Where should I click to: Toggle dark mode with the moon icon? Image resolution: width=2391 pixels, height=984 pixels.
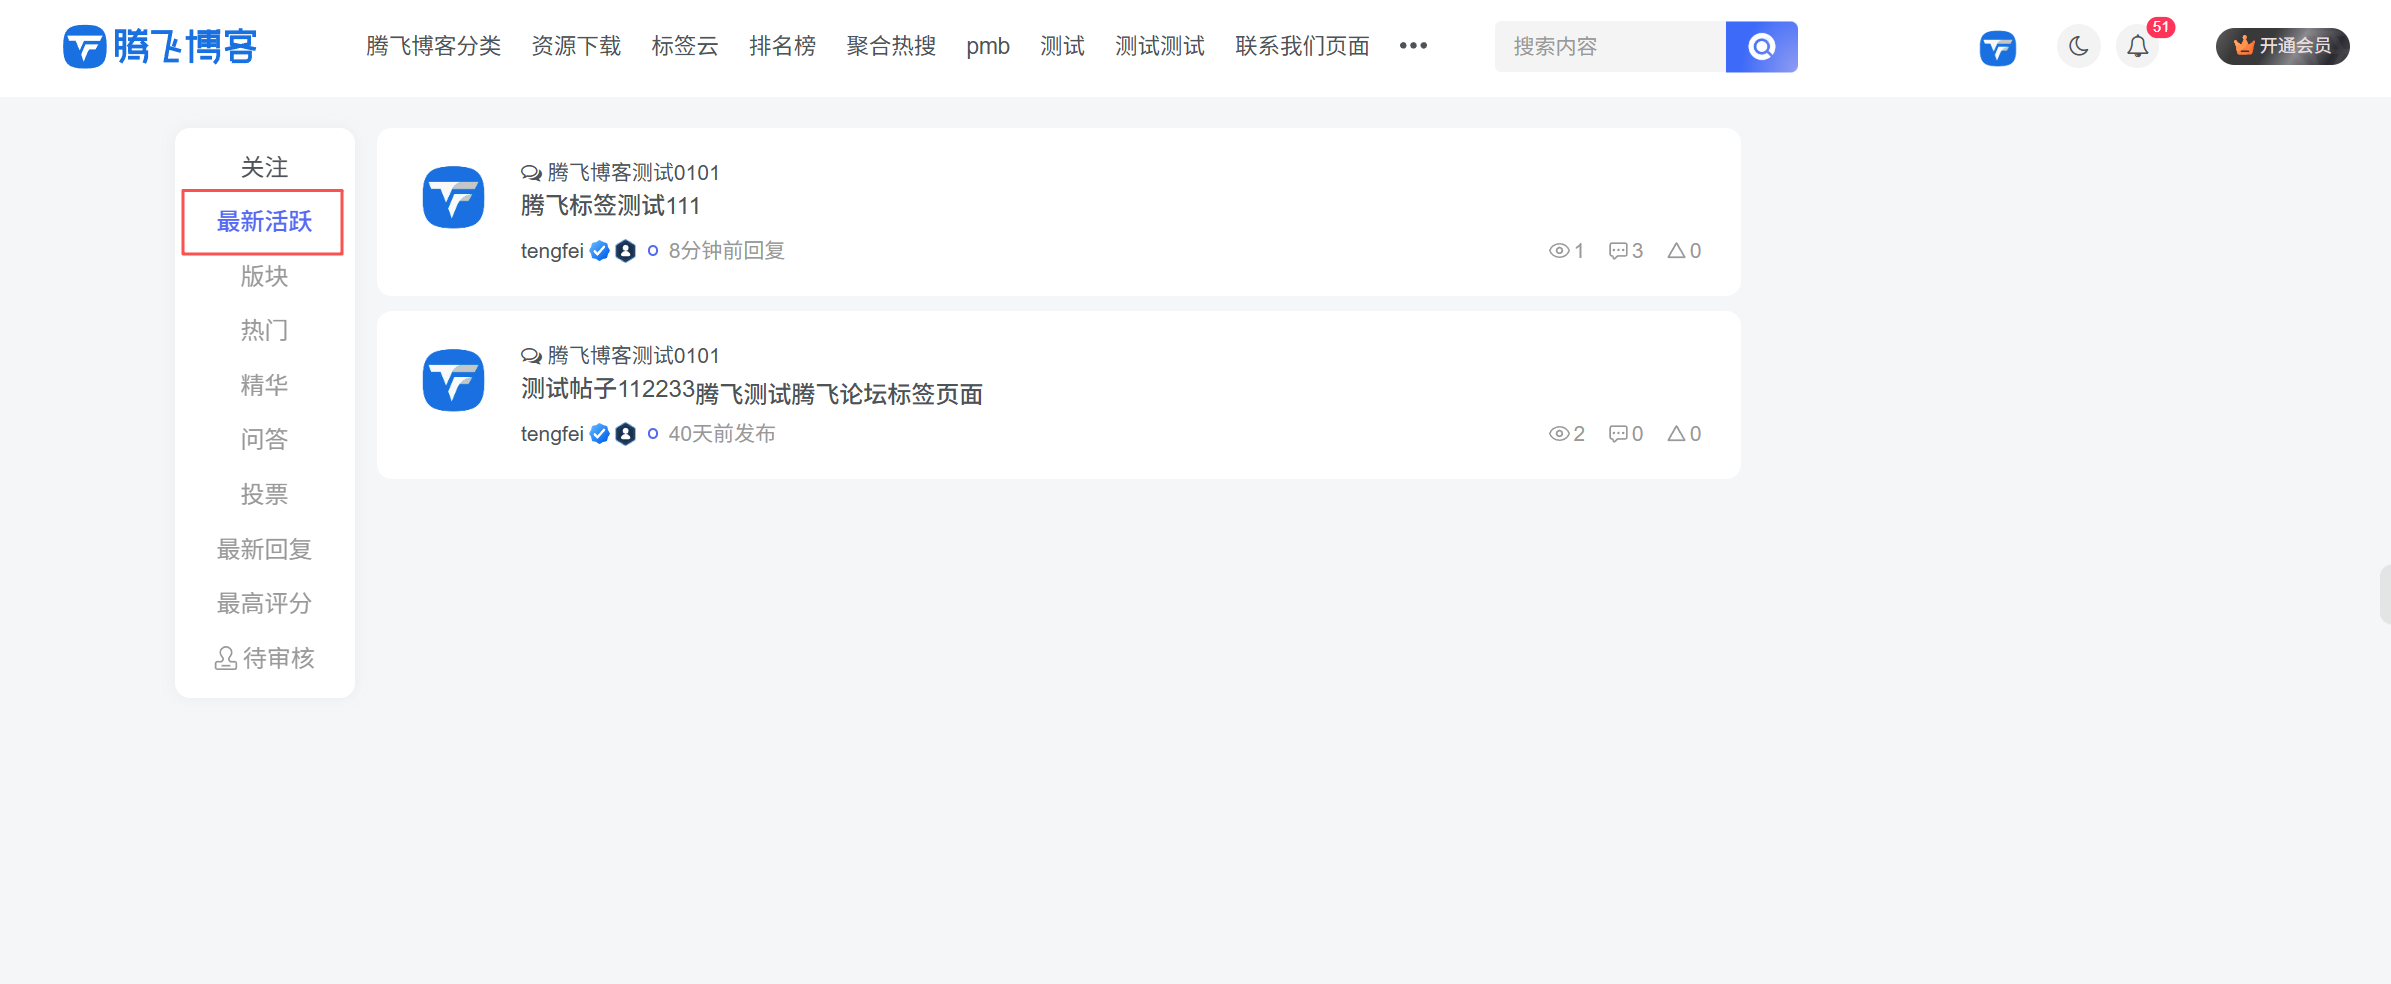(2079, 47)
